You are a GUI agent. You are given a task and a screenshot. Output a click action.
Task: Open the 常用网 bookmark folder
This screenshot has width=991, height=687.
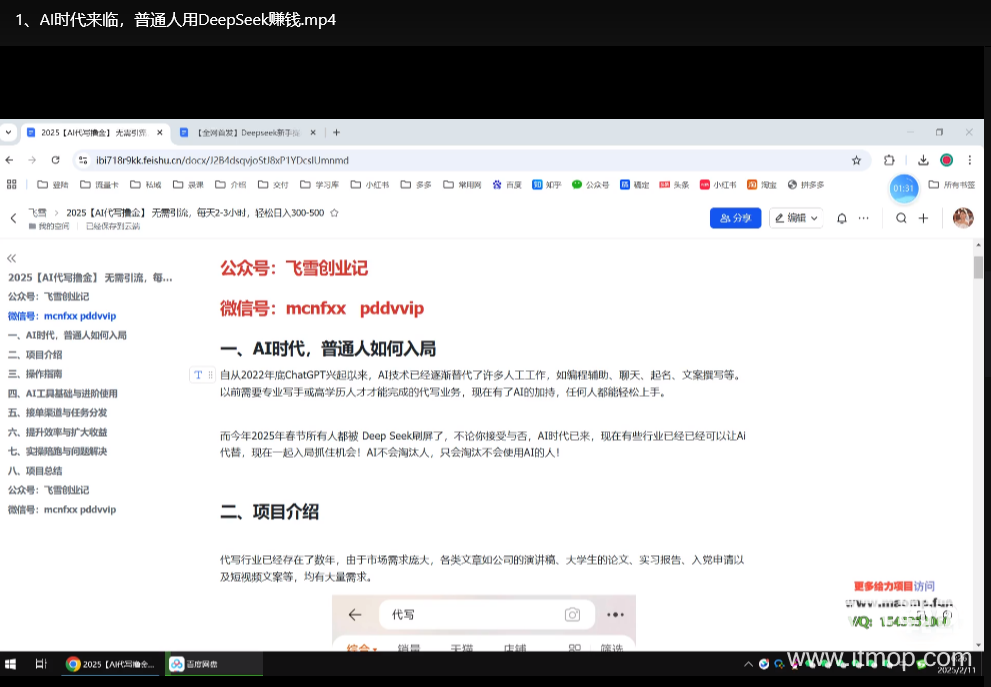(x=462, y=185)
